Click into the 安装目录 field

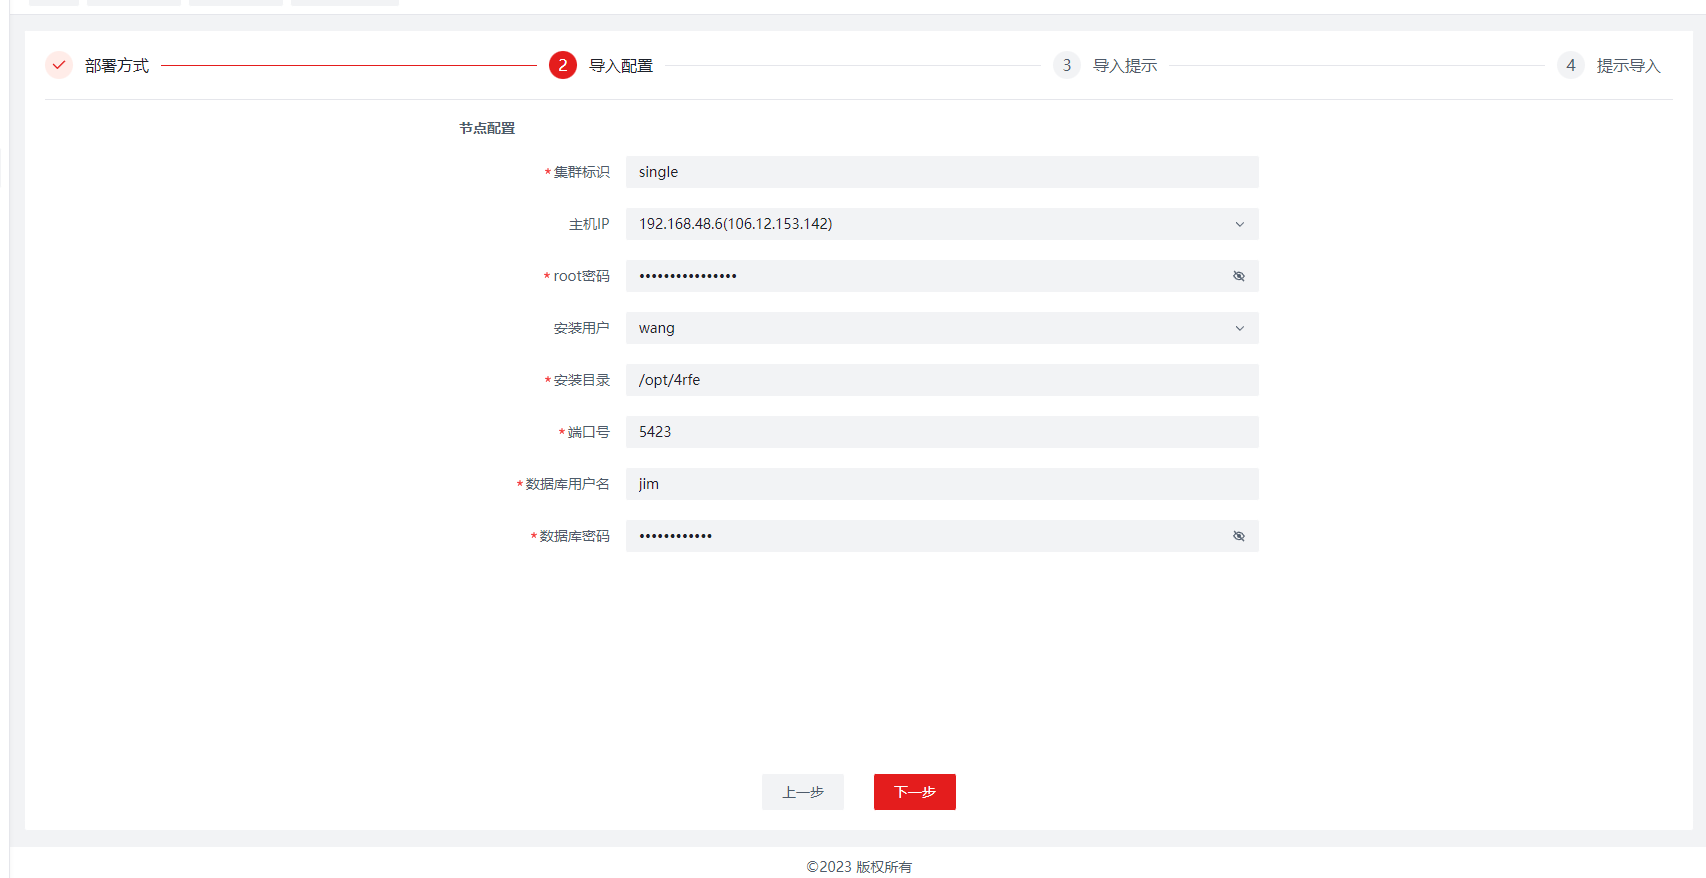[x=940, y=380]
